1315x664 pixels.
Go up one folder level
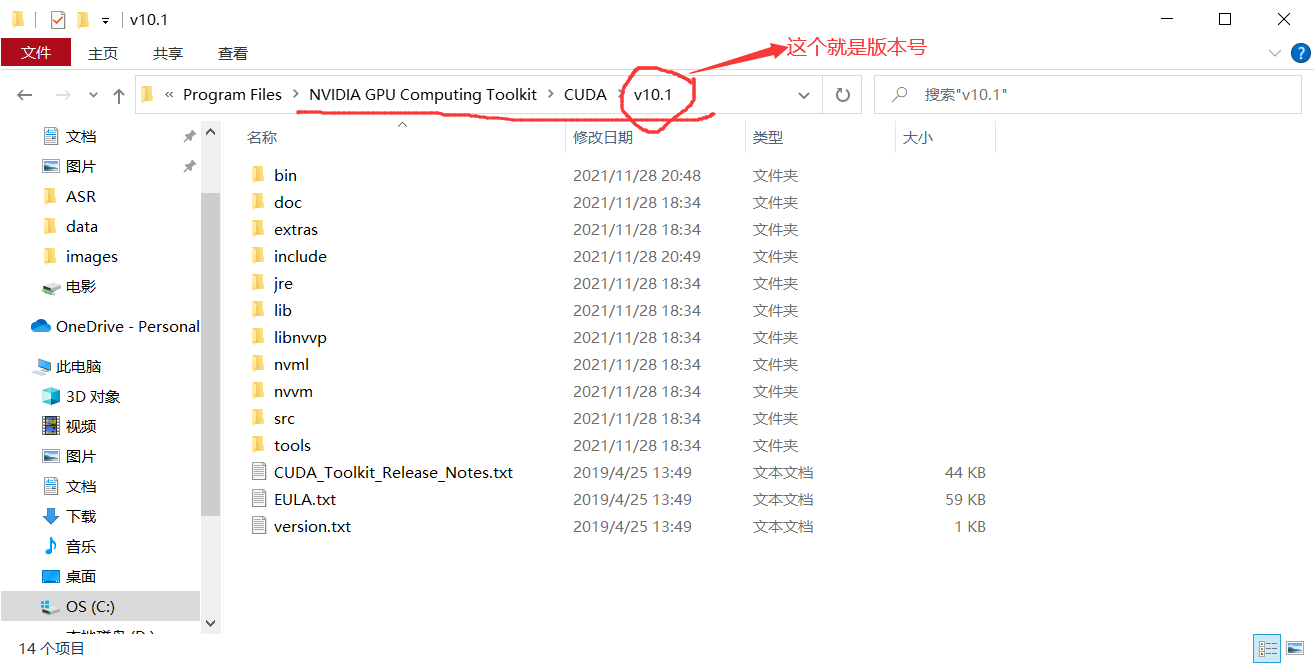119,95
